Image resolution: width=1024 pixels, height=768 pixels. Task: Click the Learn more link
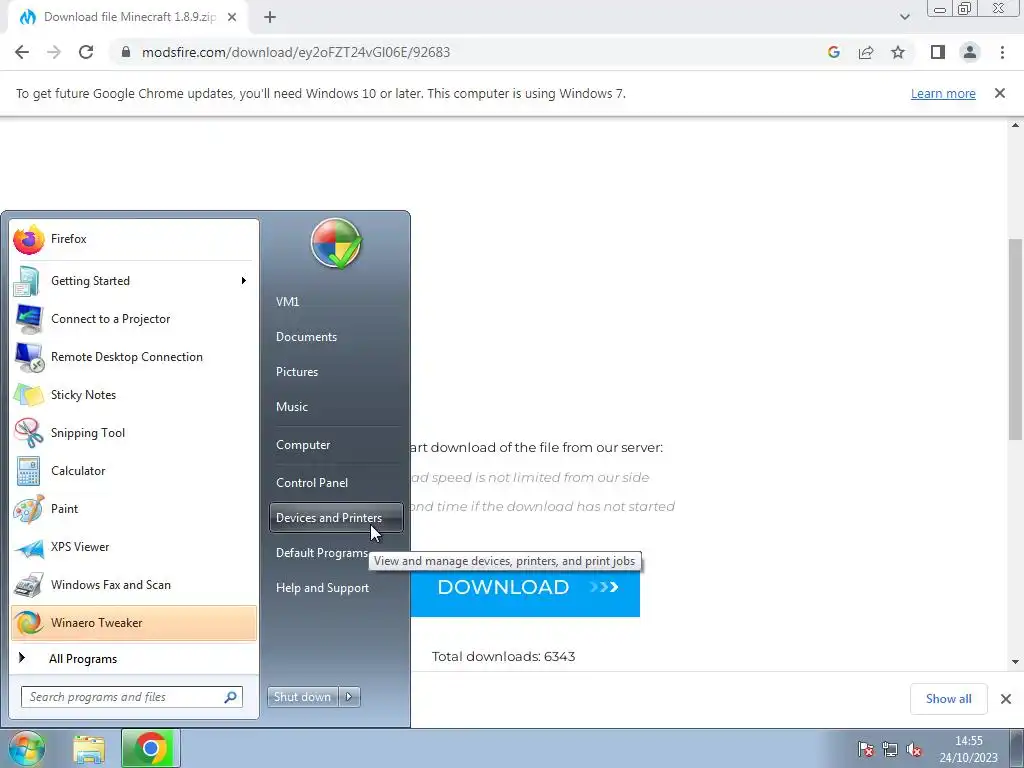(943, 93)
